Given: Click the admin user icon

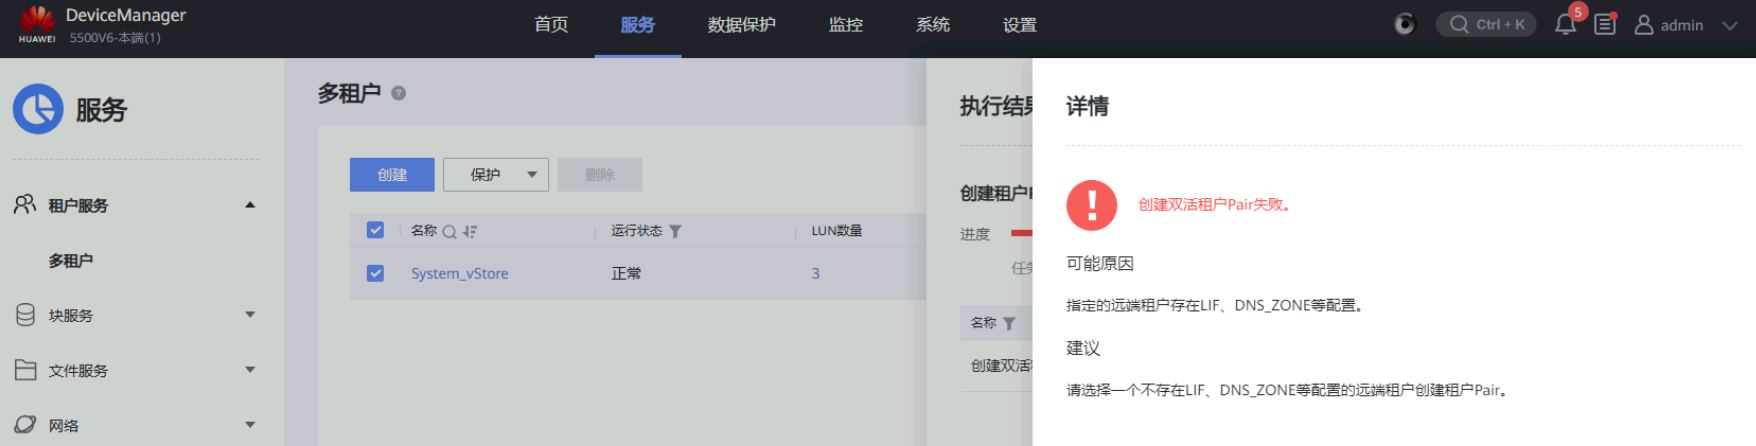Looking at the screenshot, I should [1643, 25].
